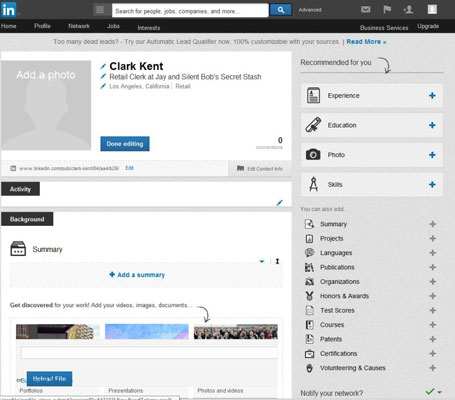Click the Upload File button

[49, 379]
